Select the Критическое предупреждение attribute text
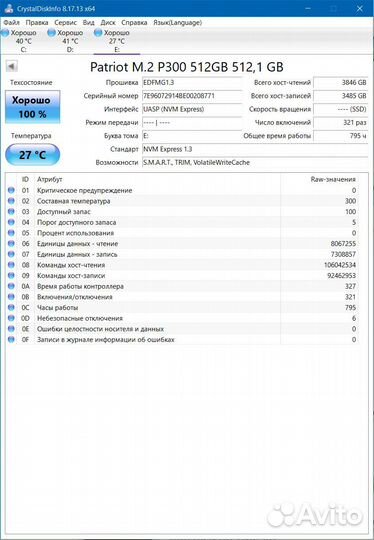 pyautogui.click(x=84, y=190)
